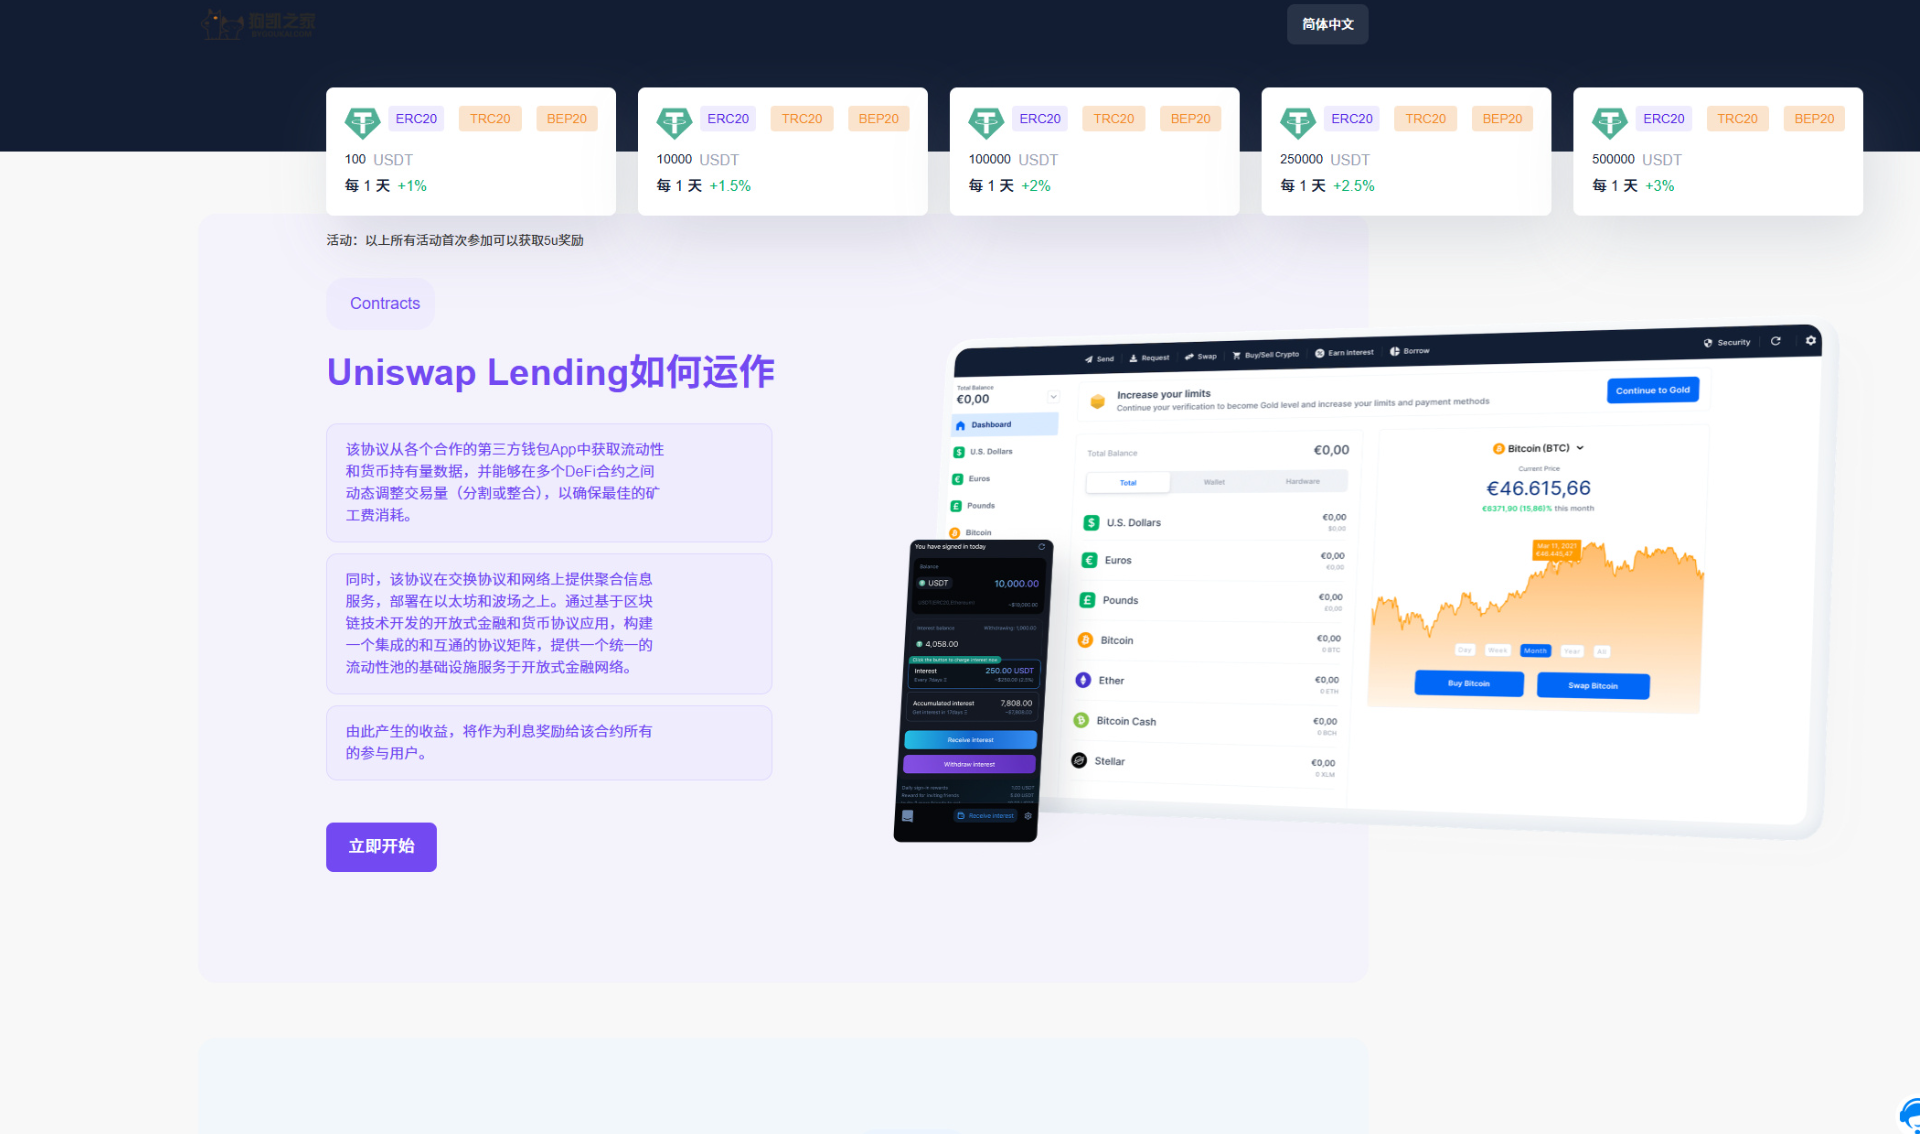The image size is (1920, 1134).
Task: Click the "每 1 天 +2%" rate text
Action: pos(1010,186)
